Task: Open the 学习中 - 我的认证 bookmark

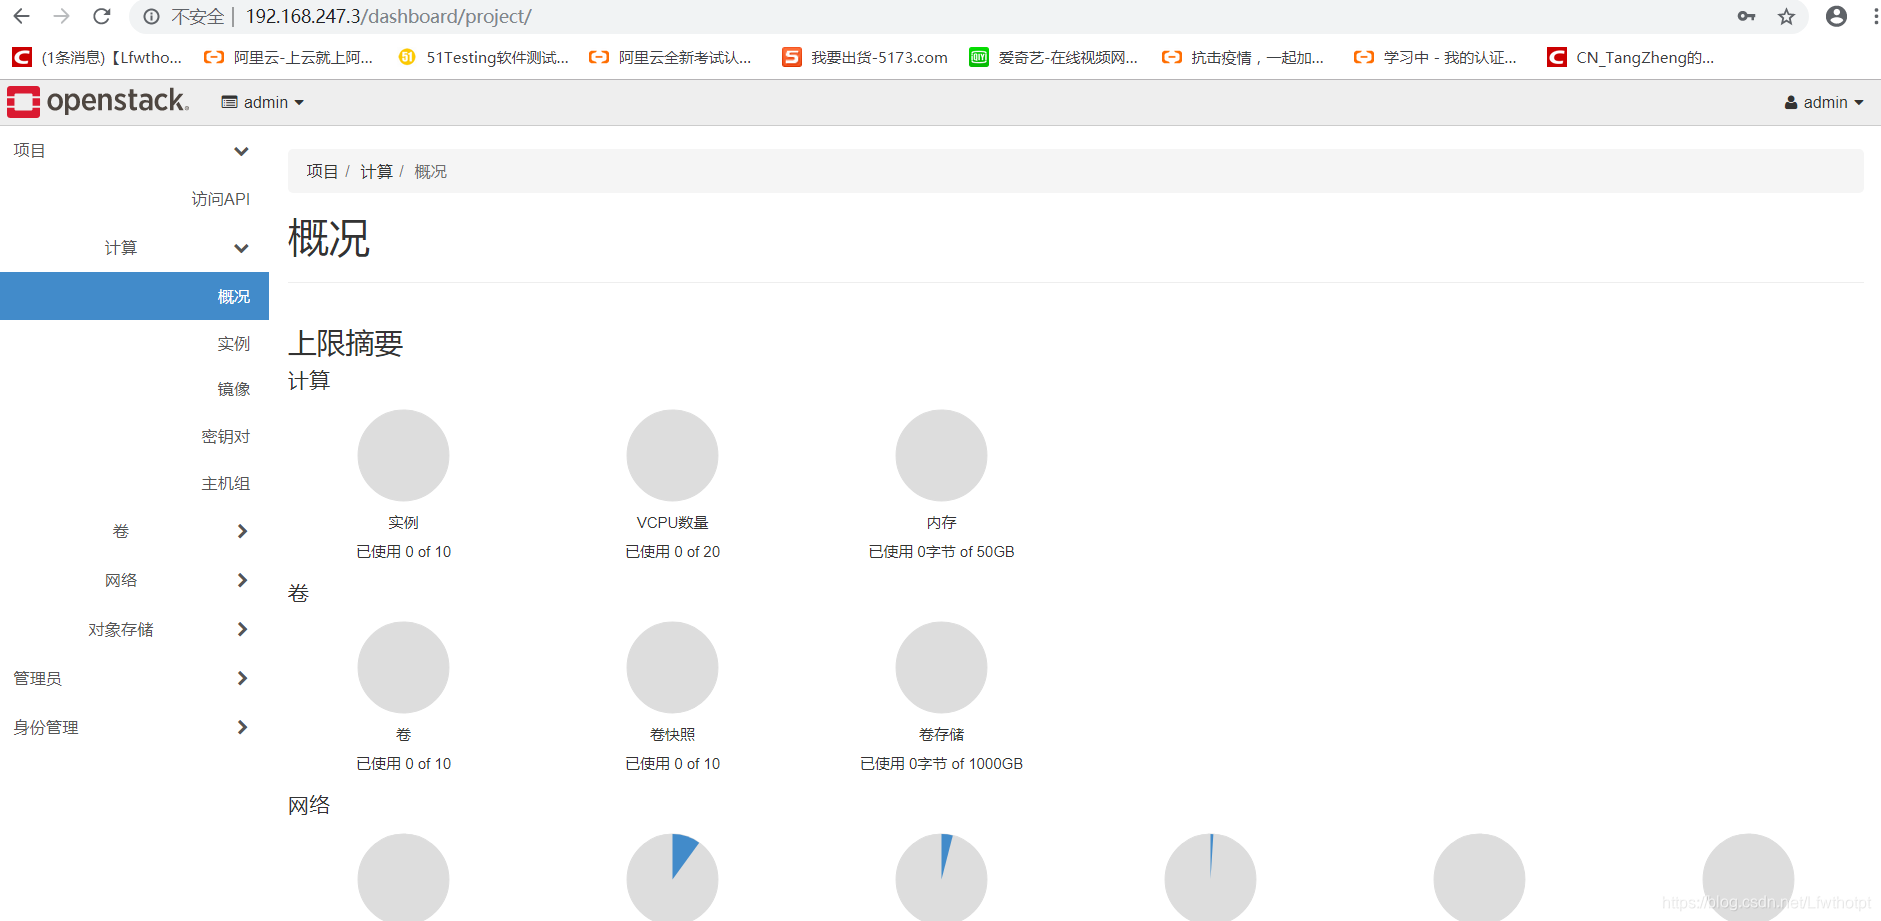Action: [1435, 57]
